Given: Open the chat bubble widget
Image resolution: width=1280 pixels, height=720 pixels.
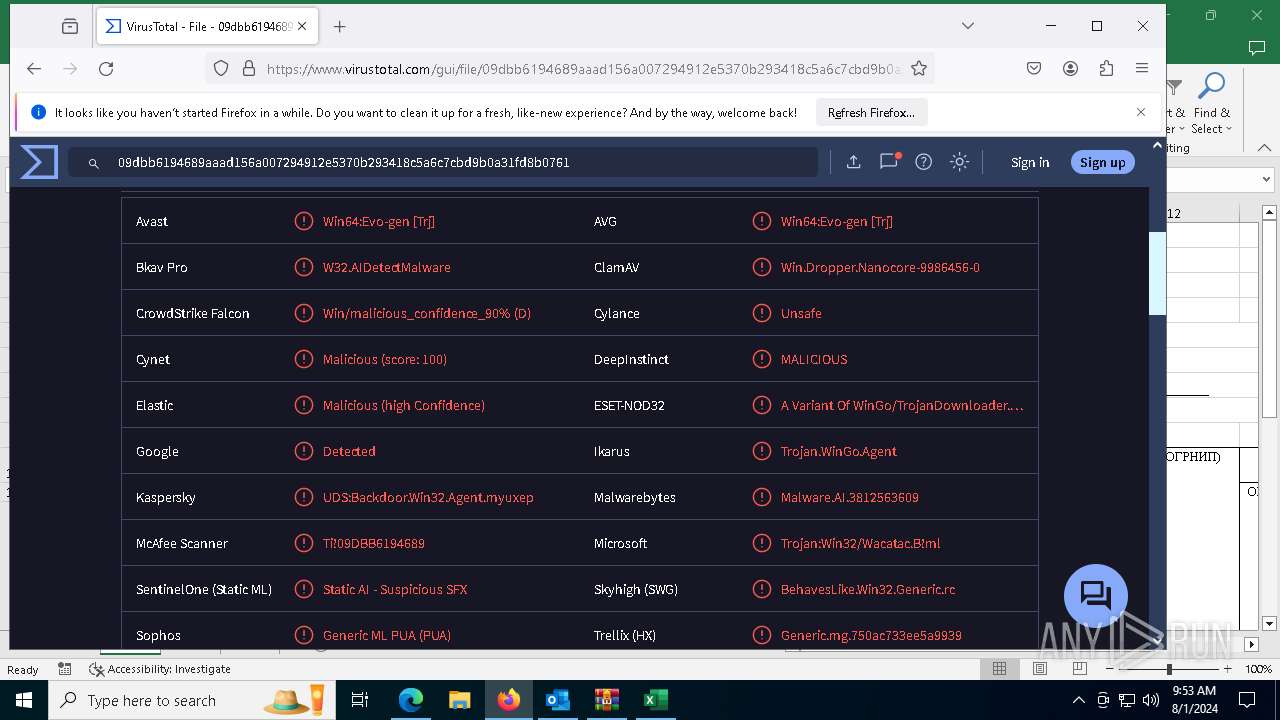Looking at the screenshot, I should [x=1096, y=596].
